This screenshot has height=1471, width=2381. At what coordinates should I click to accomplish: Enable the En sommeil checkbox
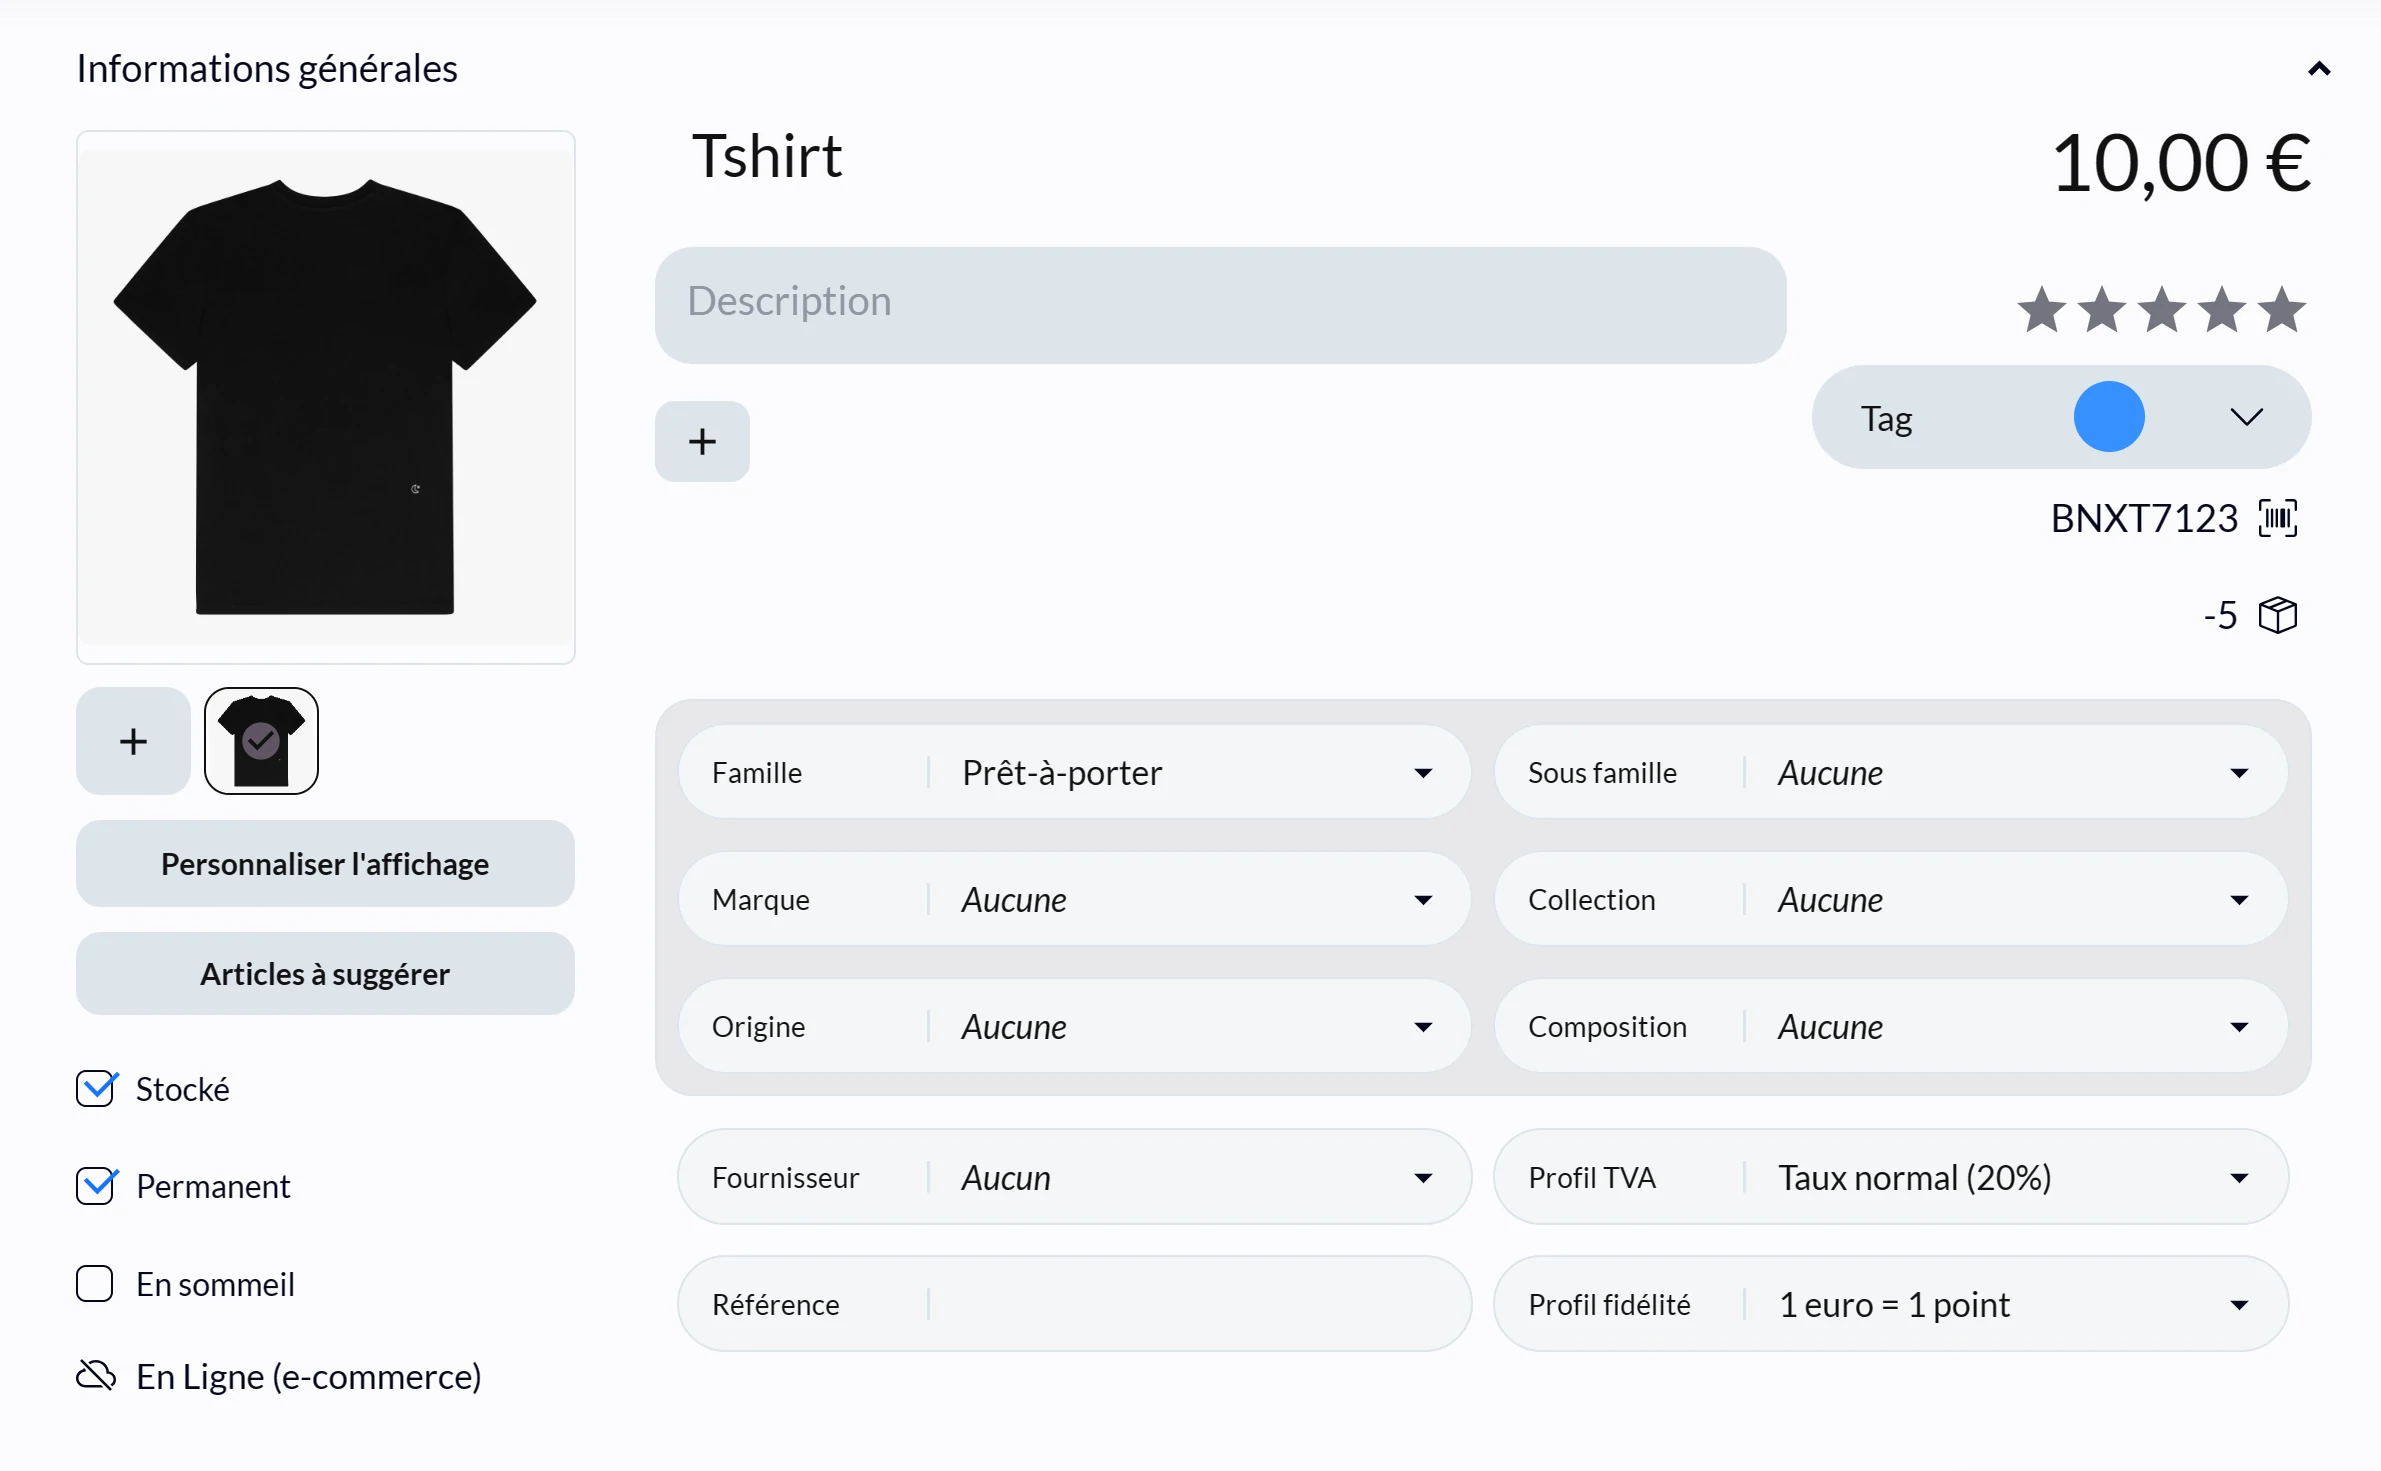pyautogui.click(x=95, y=1283)
